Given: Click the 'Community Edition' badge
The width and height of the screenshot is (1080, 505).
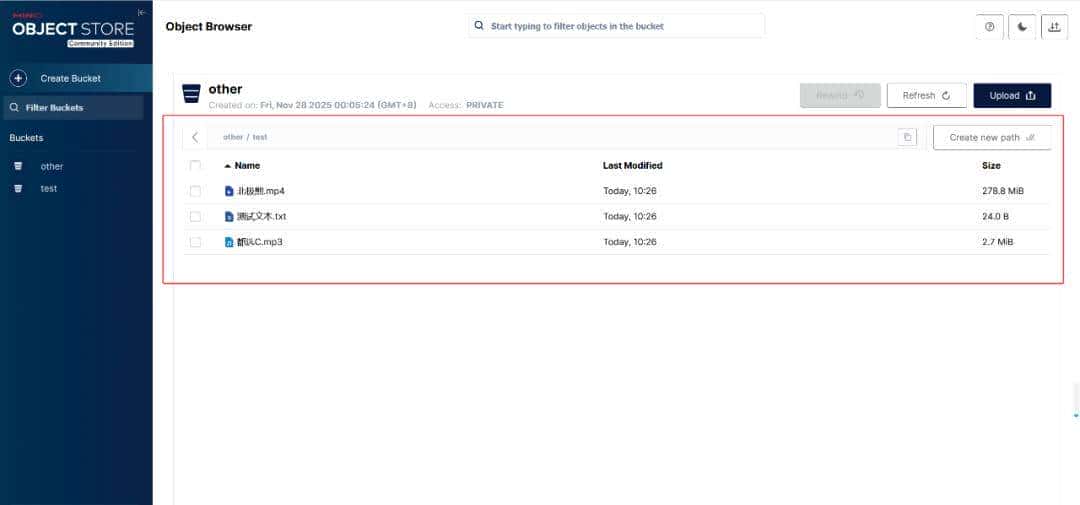Looking at the screenshot, I should click(x=101, y=43).
